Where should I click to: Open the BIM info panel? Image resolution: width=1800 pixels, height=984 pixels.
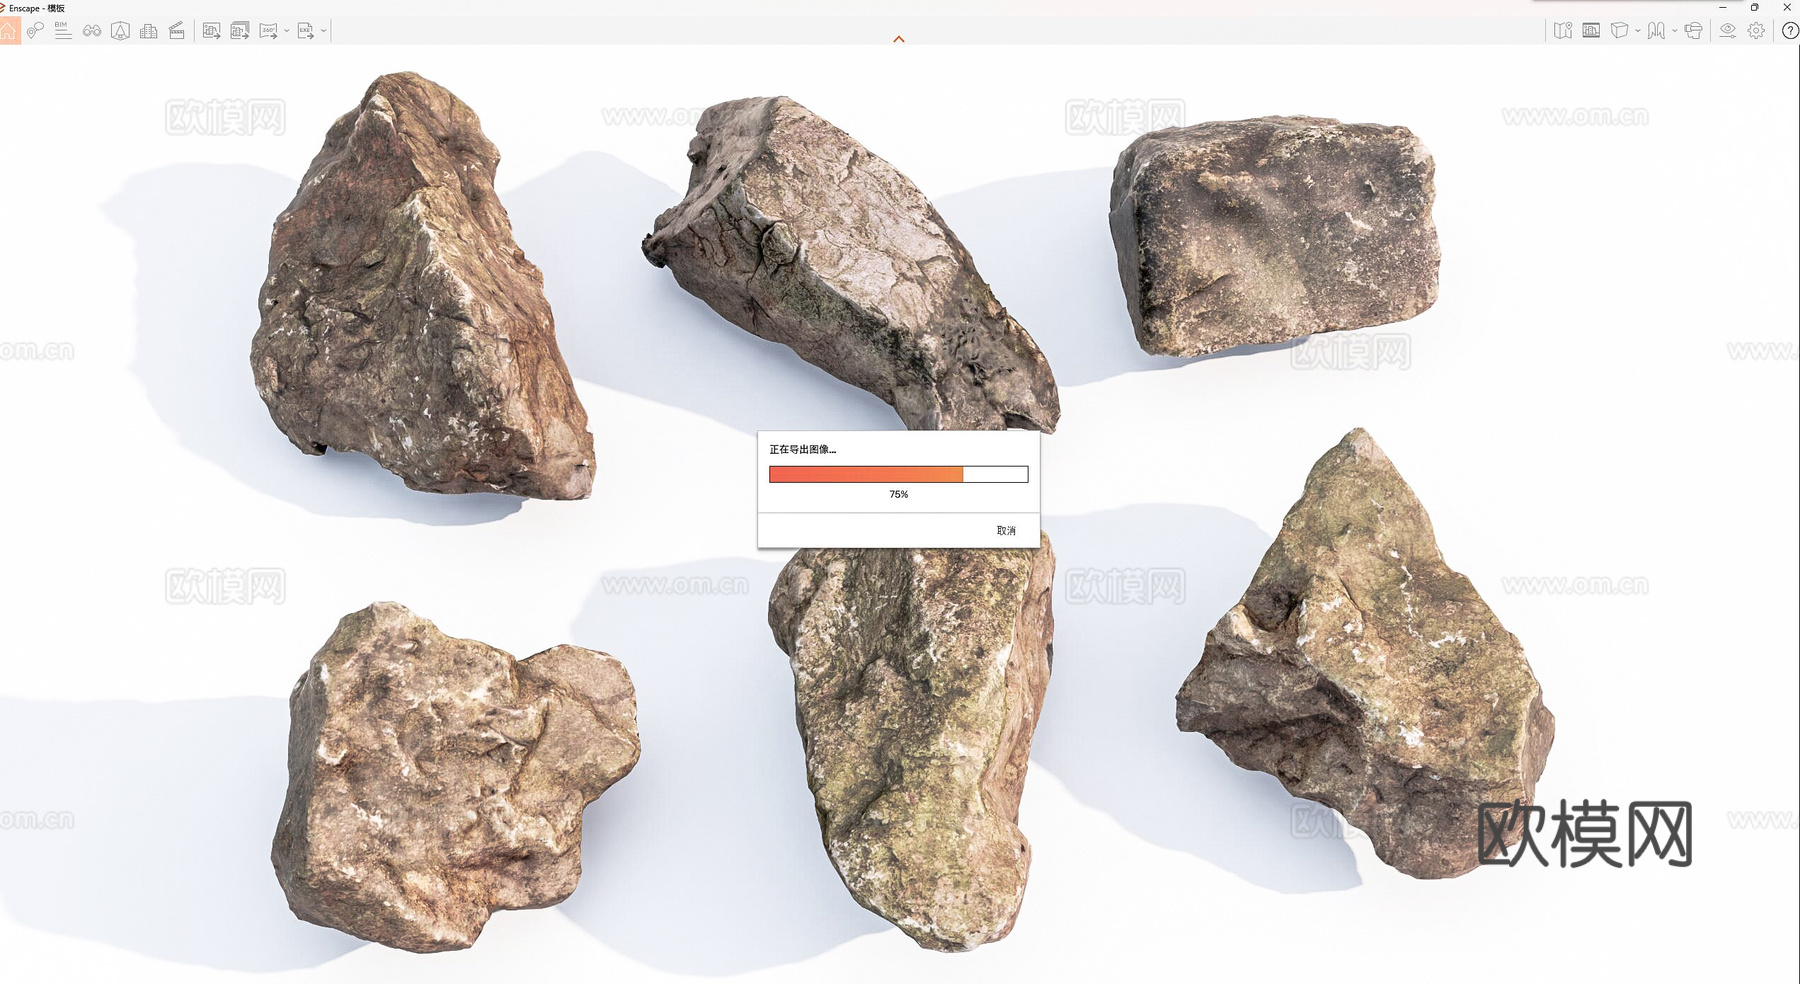pos(63,31)
